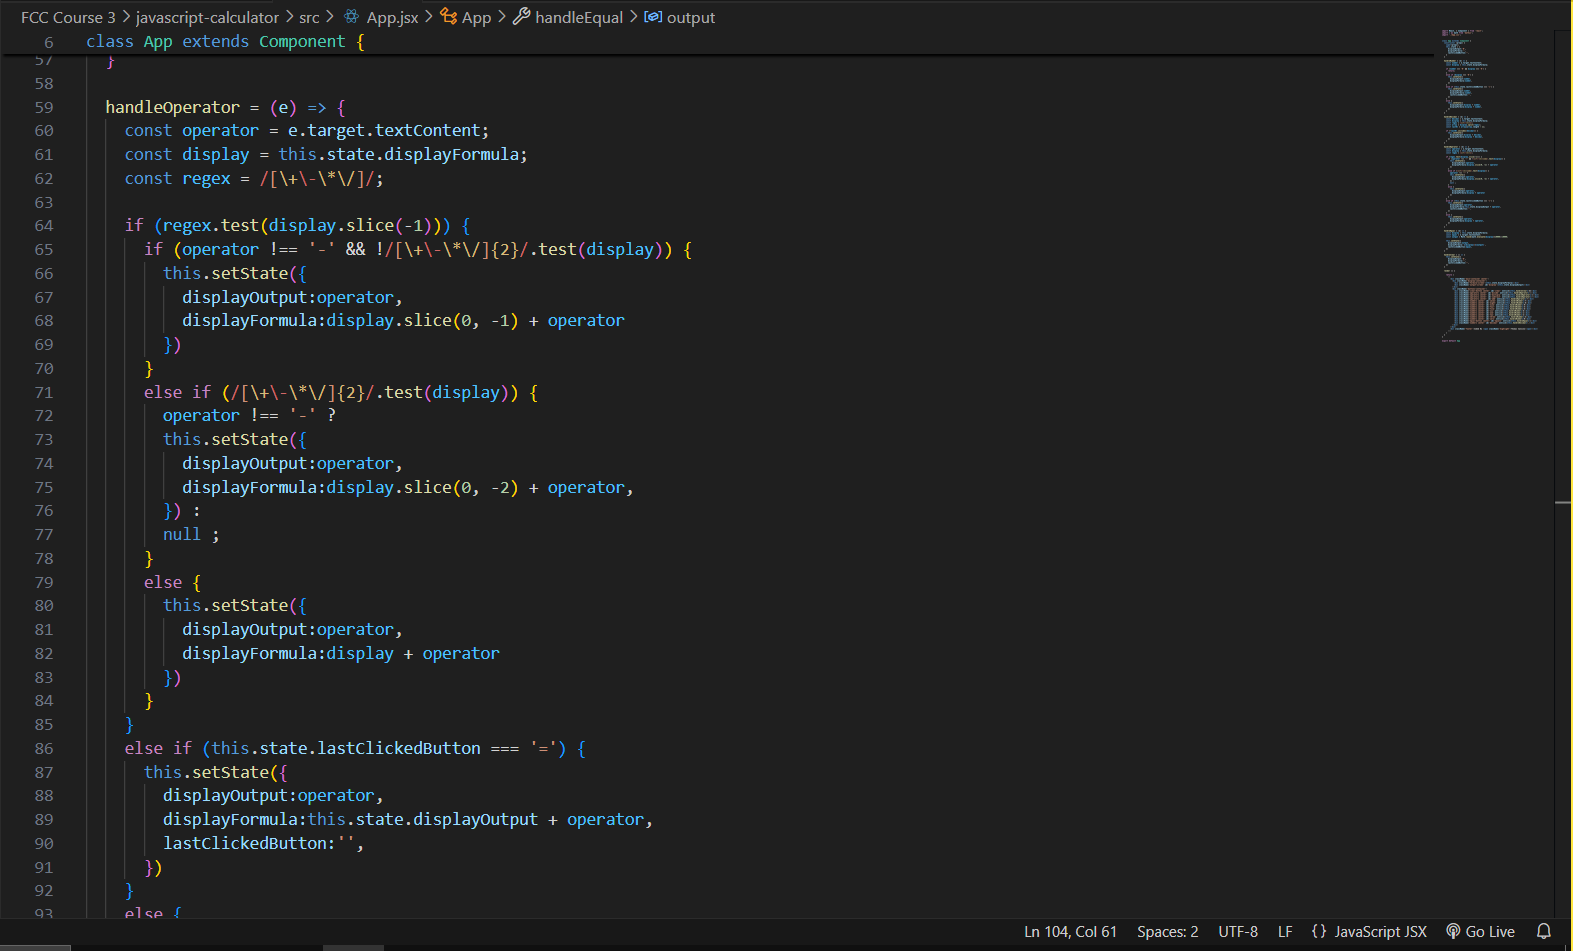The width and height of the screenshot is (1573, 951).
Task: Click the wrench icon beside handleEqual
Action: (x=521, y=17)
